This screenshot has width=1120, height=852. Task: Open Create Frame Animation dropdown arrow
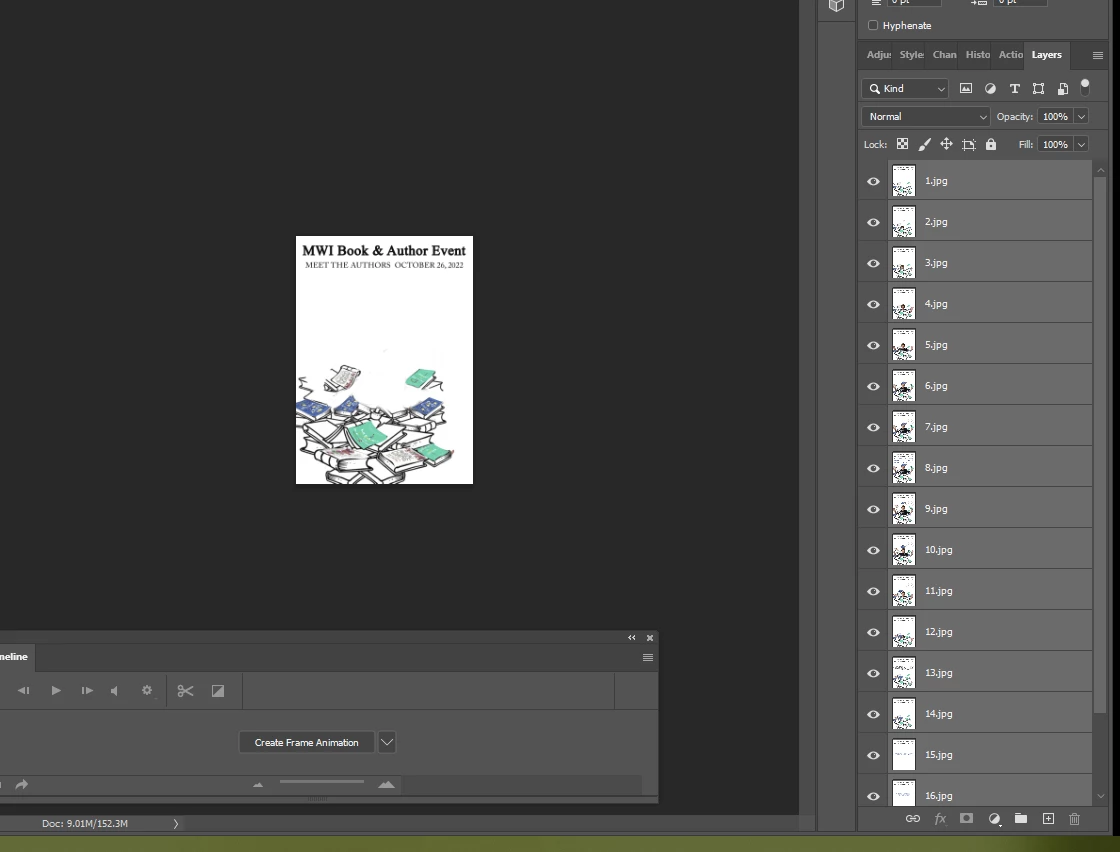(x=386, y=742)
